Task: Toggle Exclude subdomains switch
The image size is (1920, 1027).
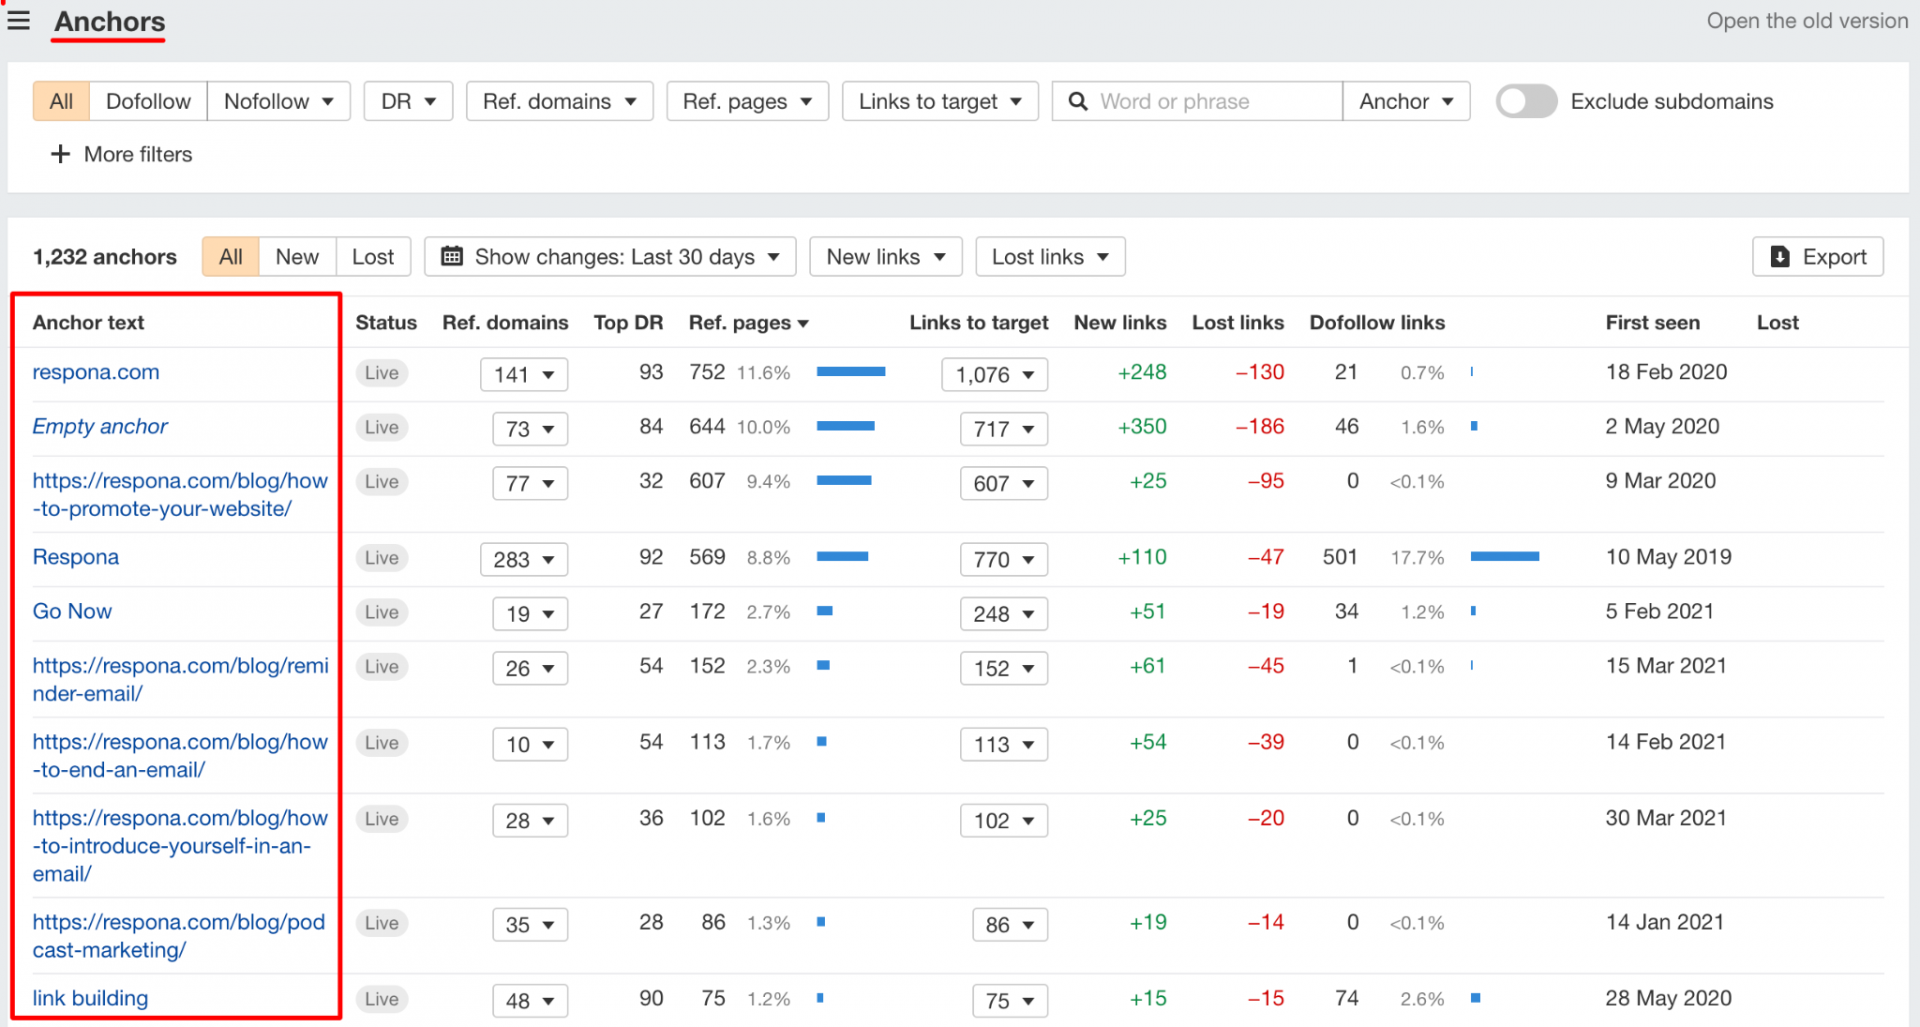Action: pos(1526,101)
